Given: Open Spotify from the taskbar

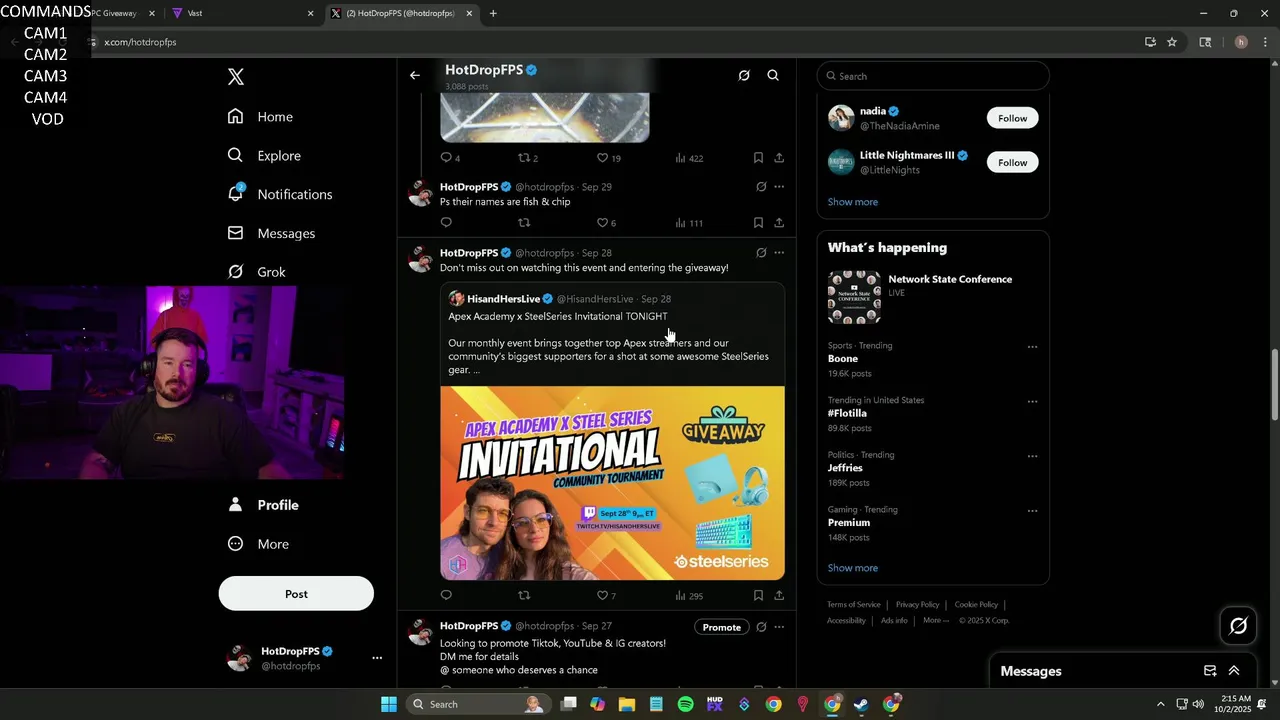Looking at the screenshot, I should 685,704.
